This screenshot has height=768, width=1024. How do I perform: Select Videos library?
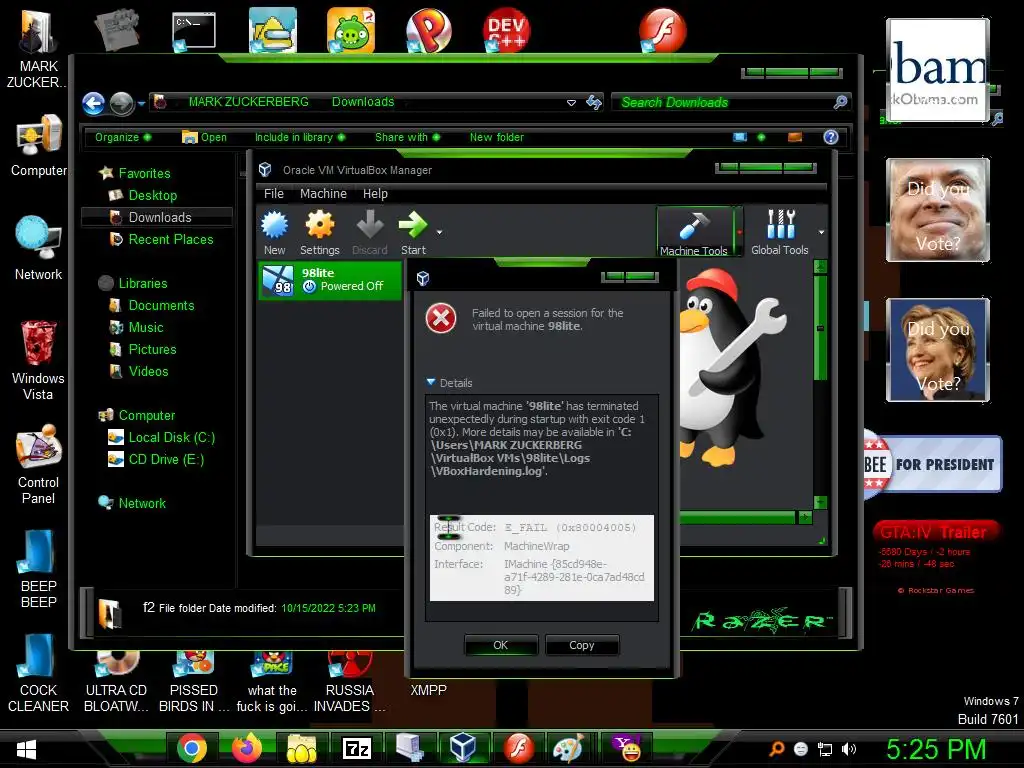(x=148, y=372)
